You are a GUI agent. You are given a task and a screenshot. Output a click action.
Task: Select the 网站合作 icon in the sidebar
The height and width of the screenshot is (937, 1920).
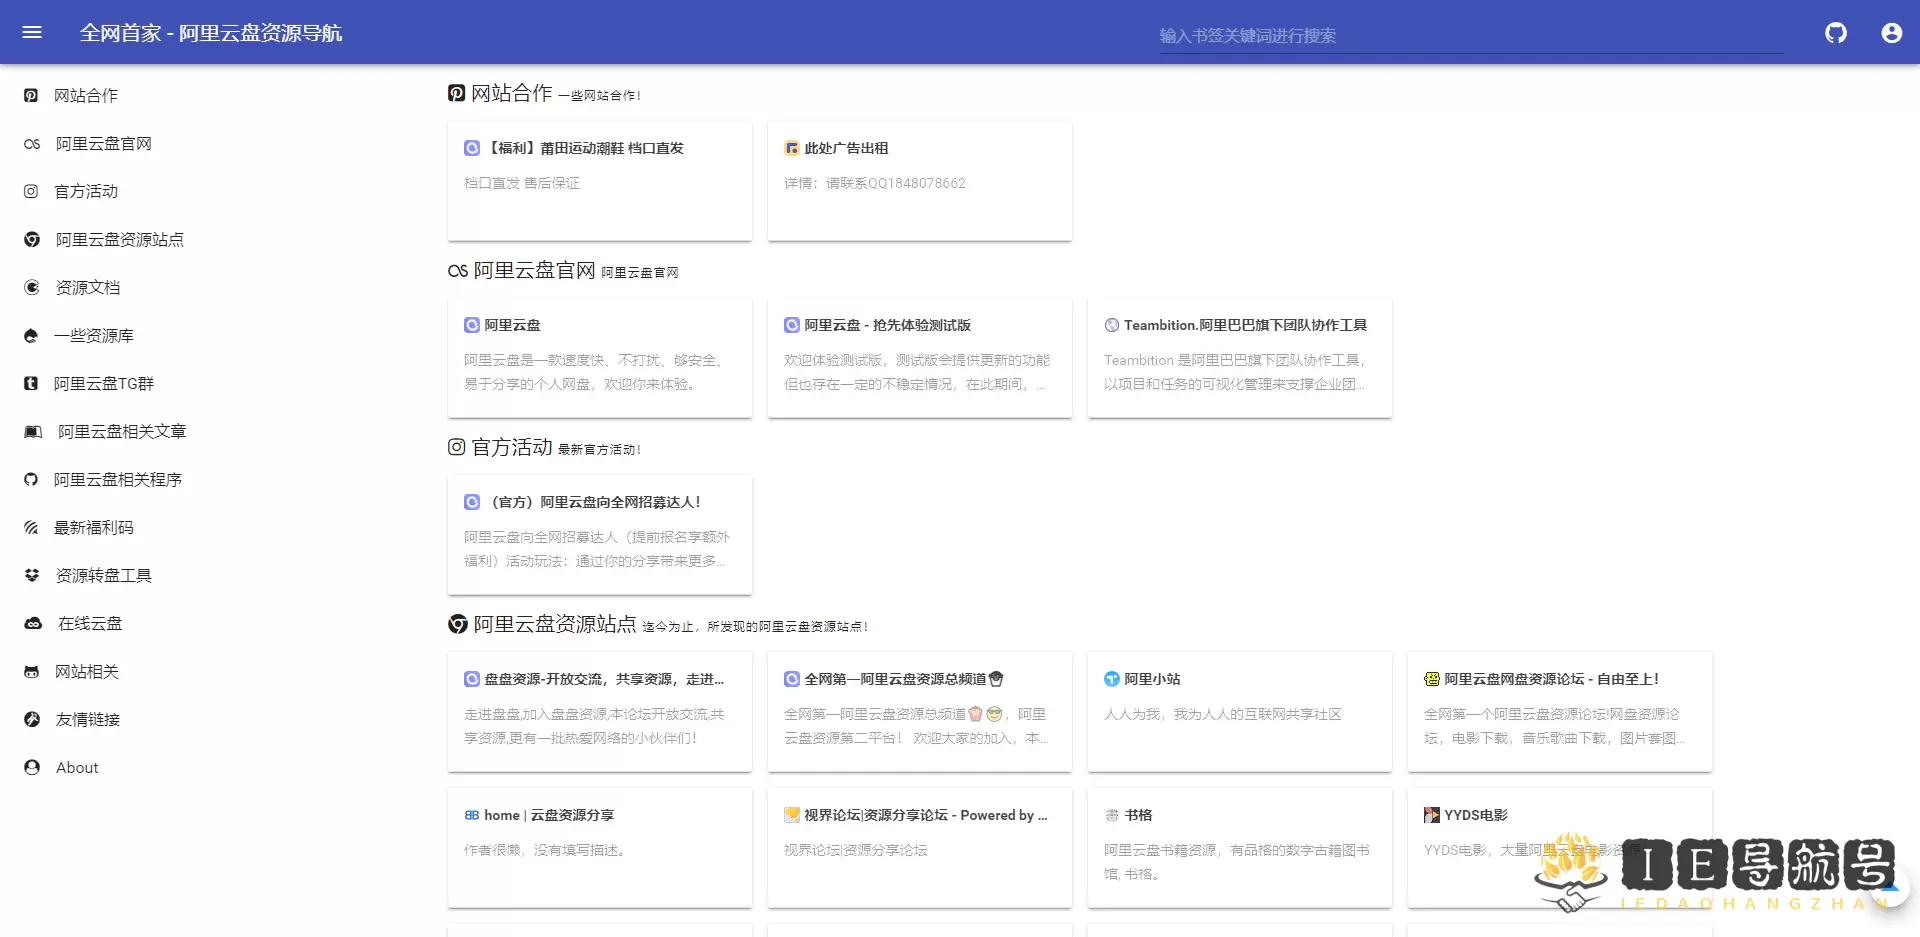[x=30, y=95]
